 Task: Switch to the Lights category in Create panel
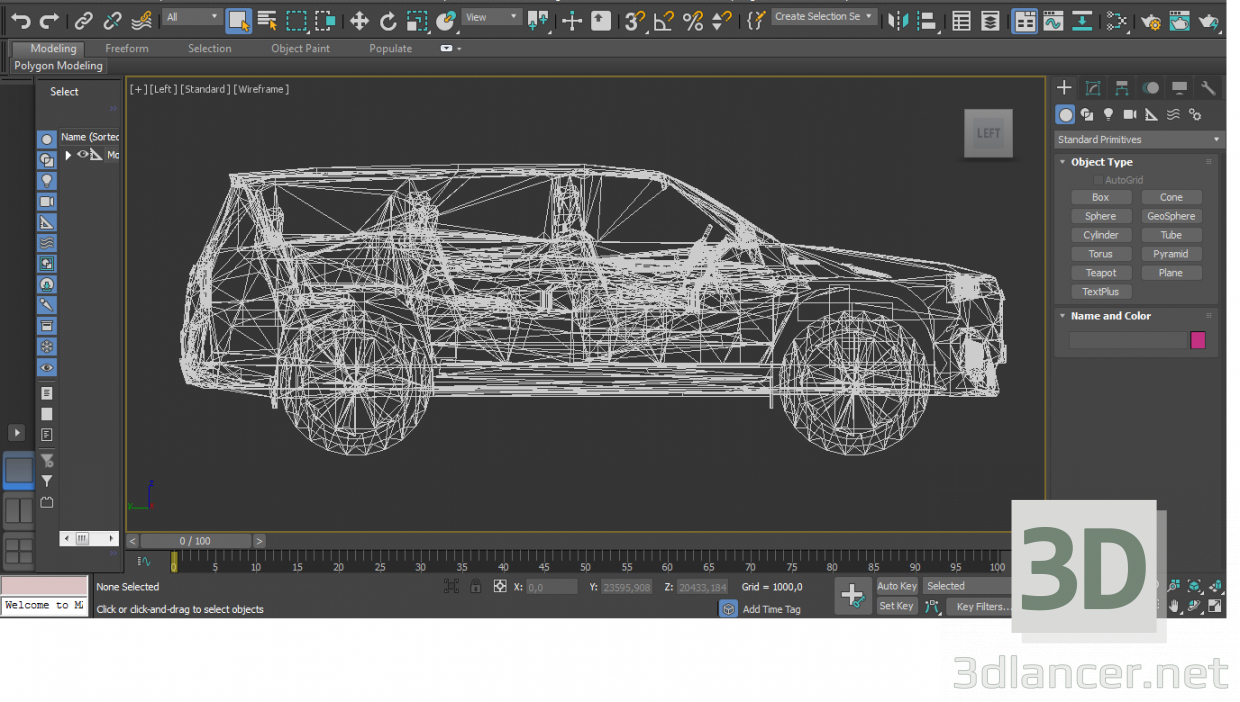click(x=1108, y=114)
